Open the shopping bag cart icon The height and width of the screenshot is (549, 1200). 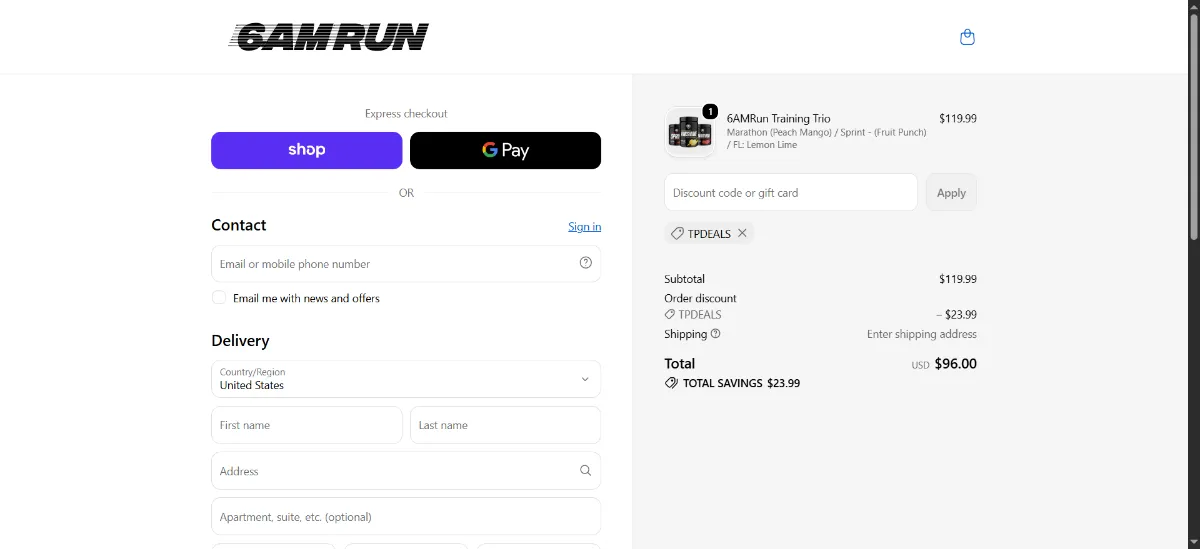[967, 37]
